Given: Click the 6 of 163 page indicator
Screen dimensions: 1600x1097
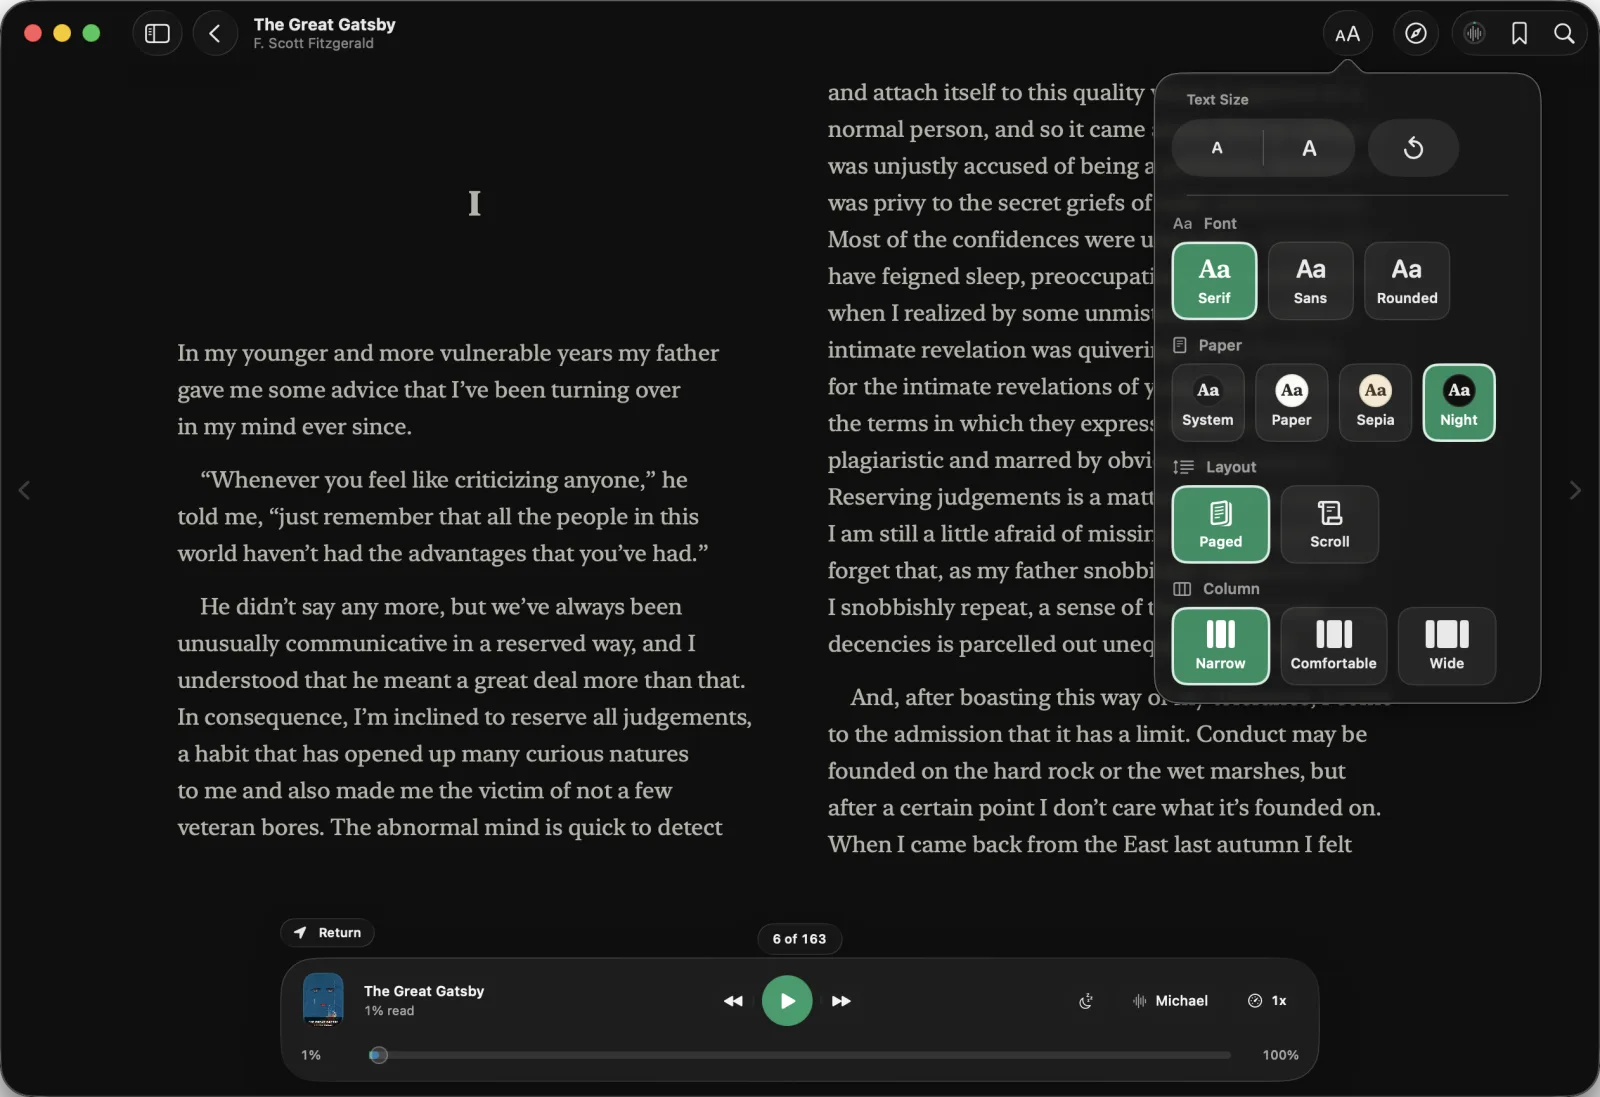Looking at the screenshot, I should click(799, 939).
